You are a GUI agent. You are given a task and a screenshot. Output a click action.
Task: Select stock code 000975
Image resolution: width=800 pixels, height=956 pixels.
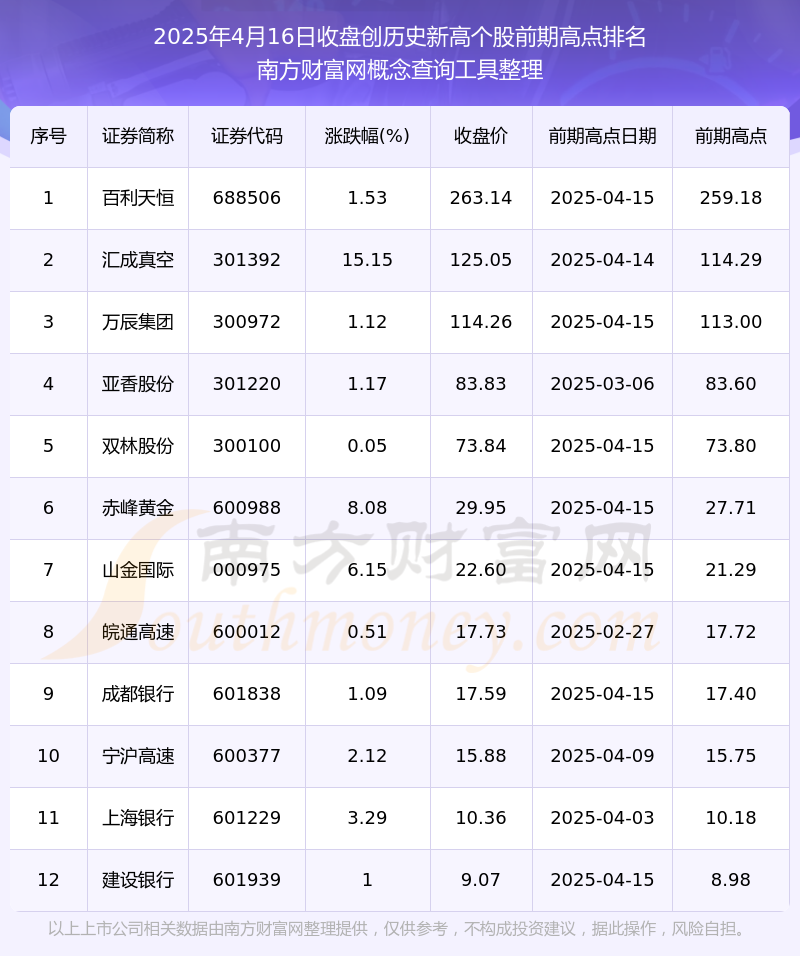coord(247,570)
